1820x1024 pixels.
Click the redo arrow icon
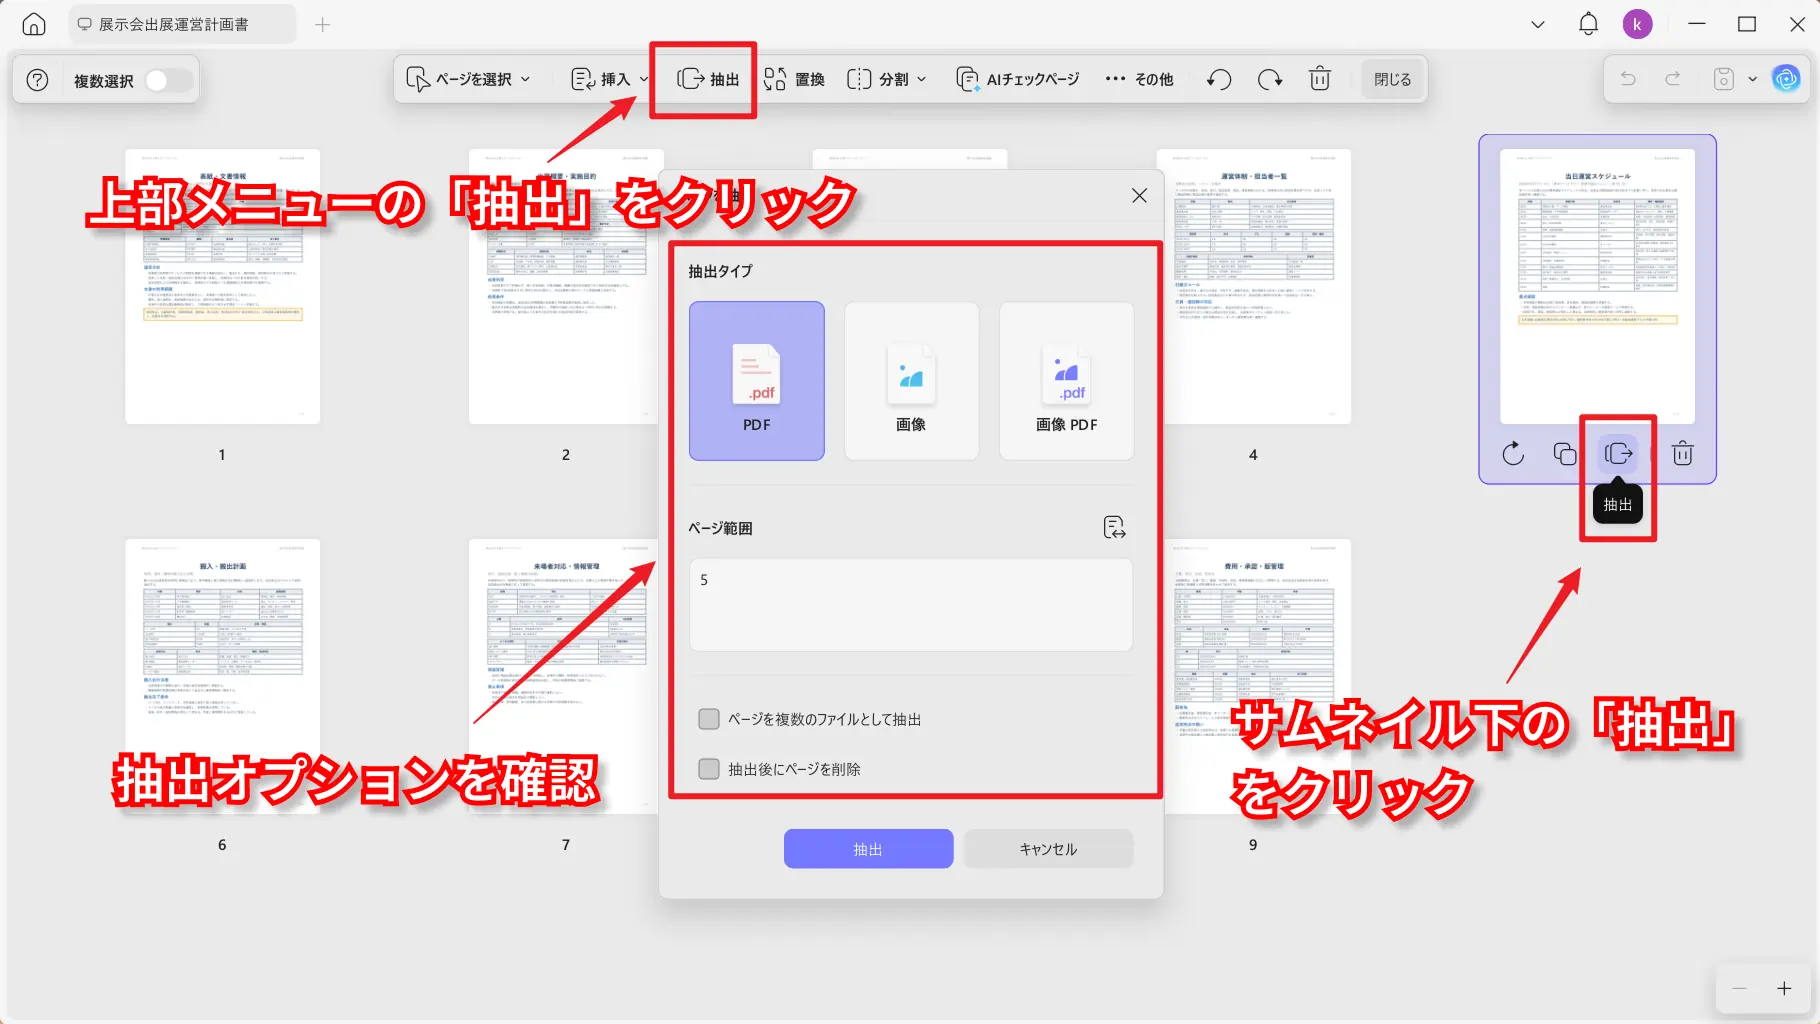1672,78
